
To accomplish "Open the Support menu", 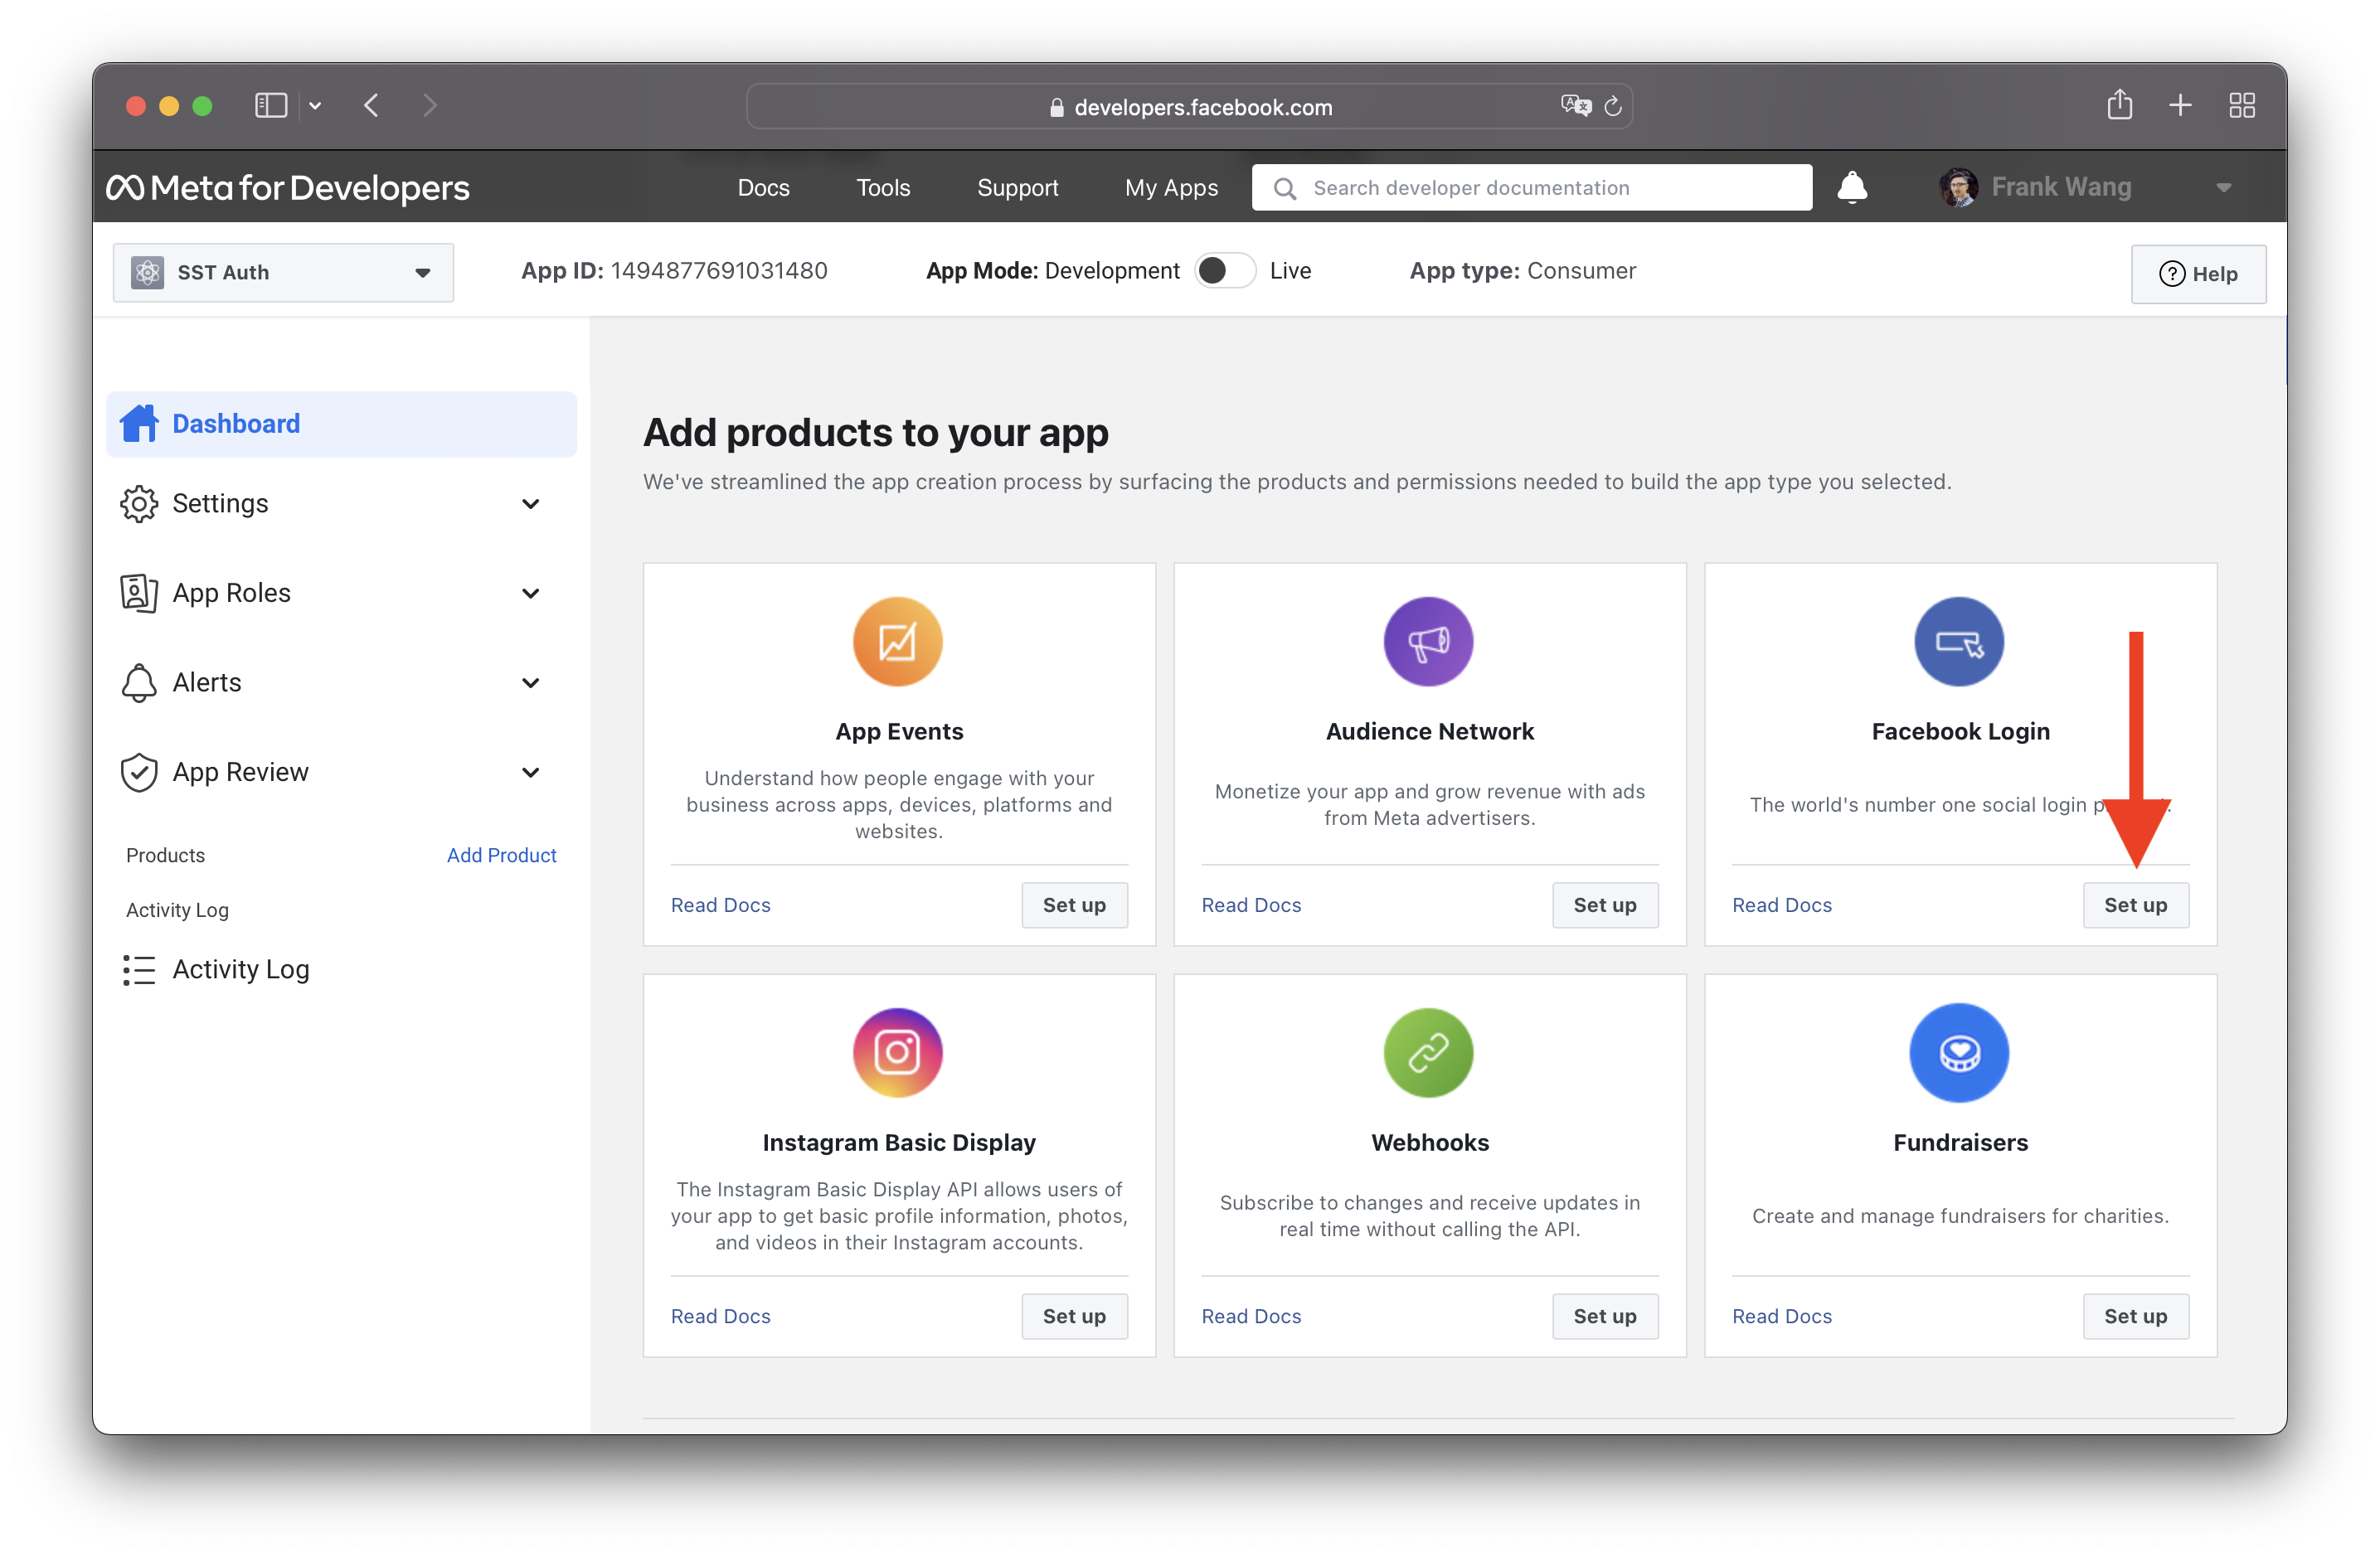I will pyautogui.click(x=1017, y=187).
